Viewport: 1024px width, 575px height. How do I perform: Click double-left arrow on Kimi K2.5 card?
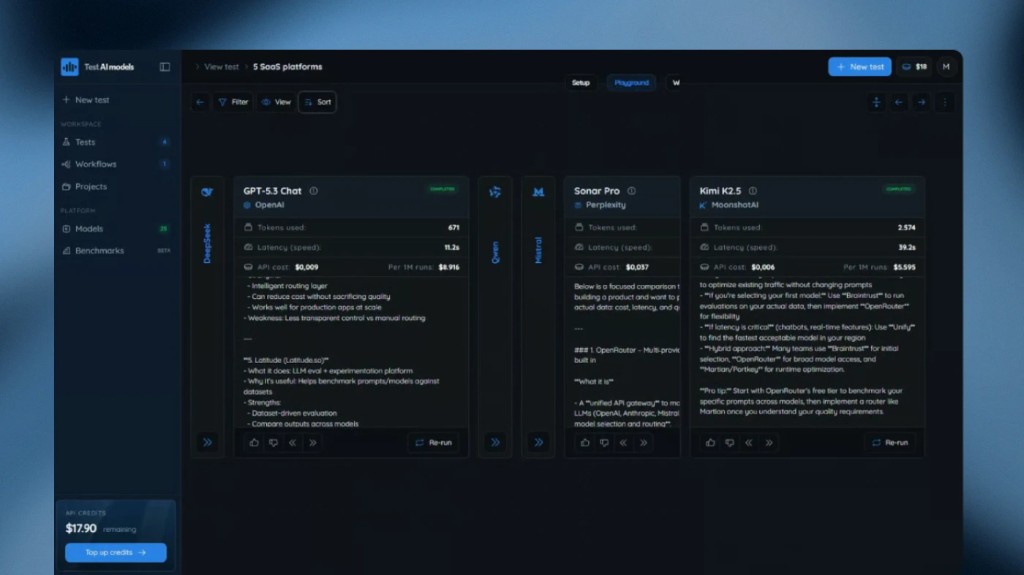(x=749, y=442)
